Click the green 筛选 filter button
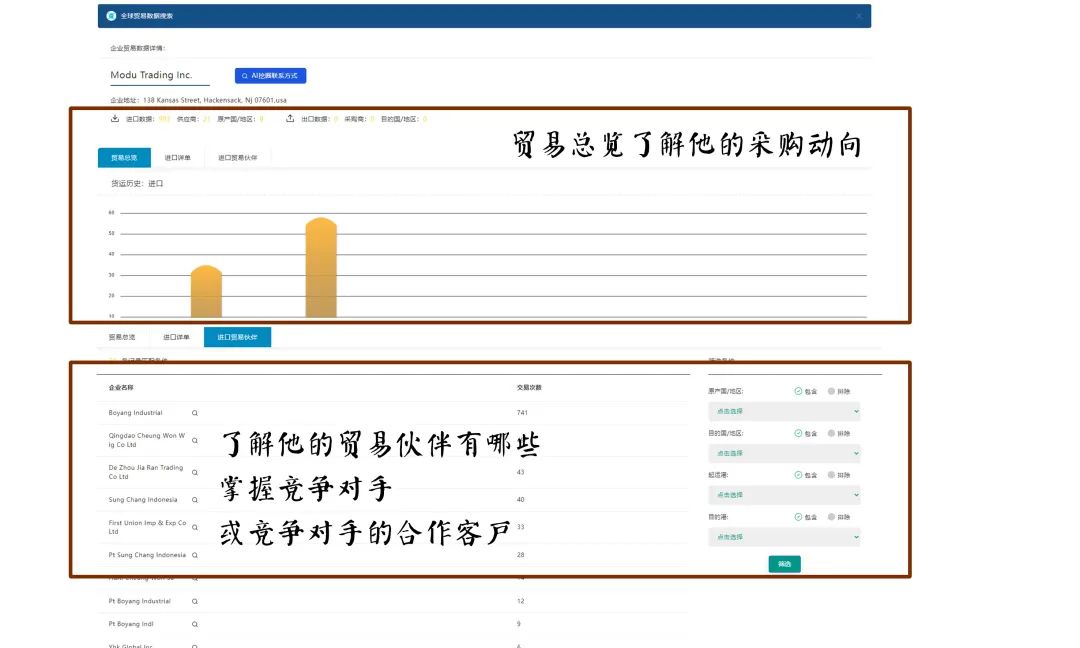1080x648 pixels. (x=784, y=564)
